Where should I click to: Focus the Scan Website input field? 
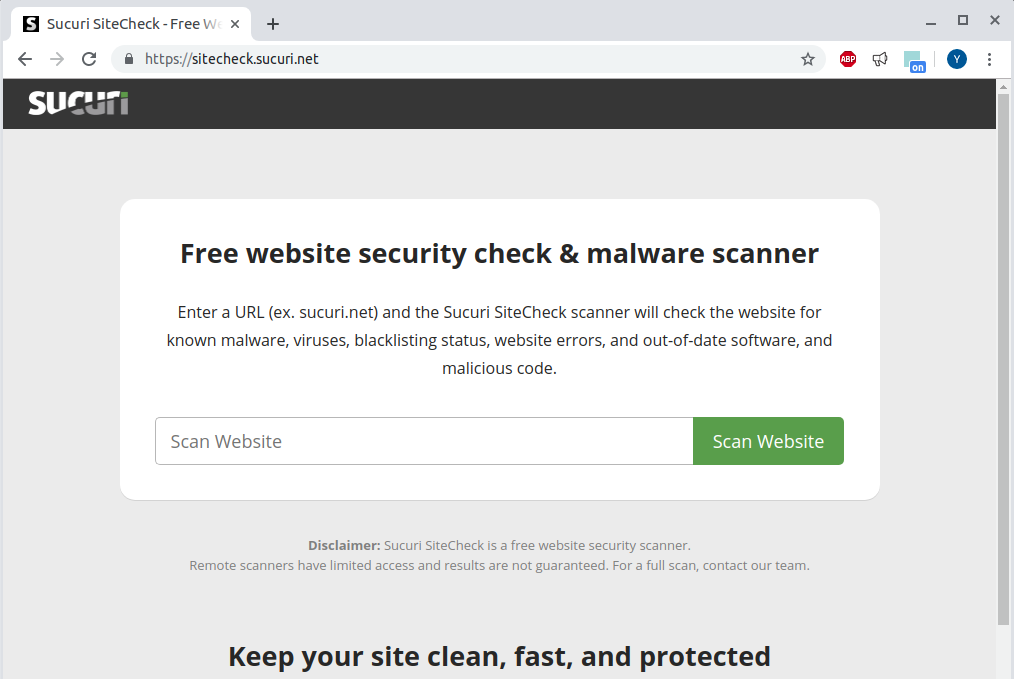pyautogui.click(x=420, y=441)
